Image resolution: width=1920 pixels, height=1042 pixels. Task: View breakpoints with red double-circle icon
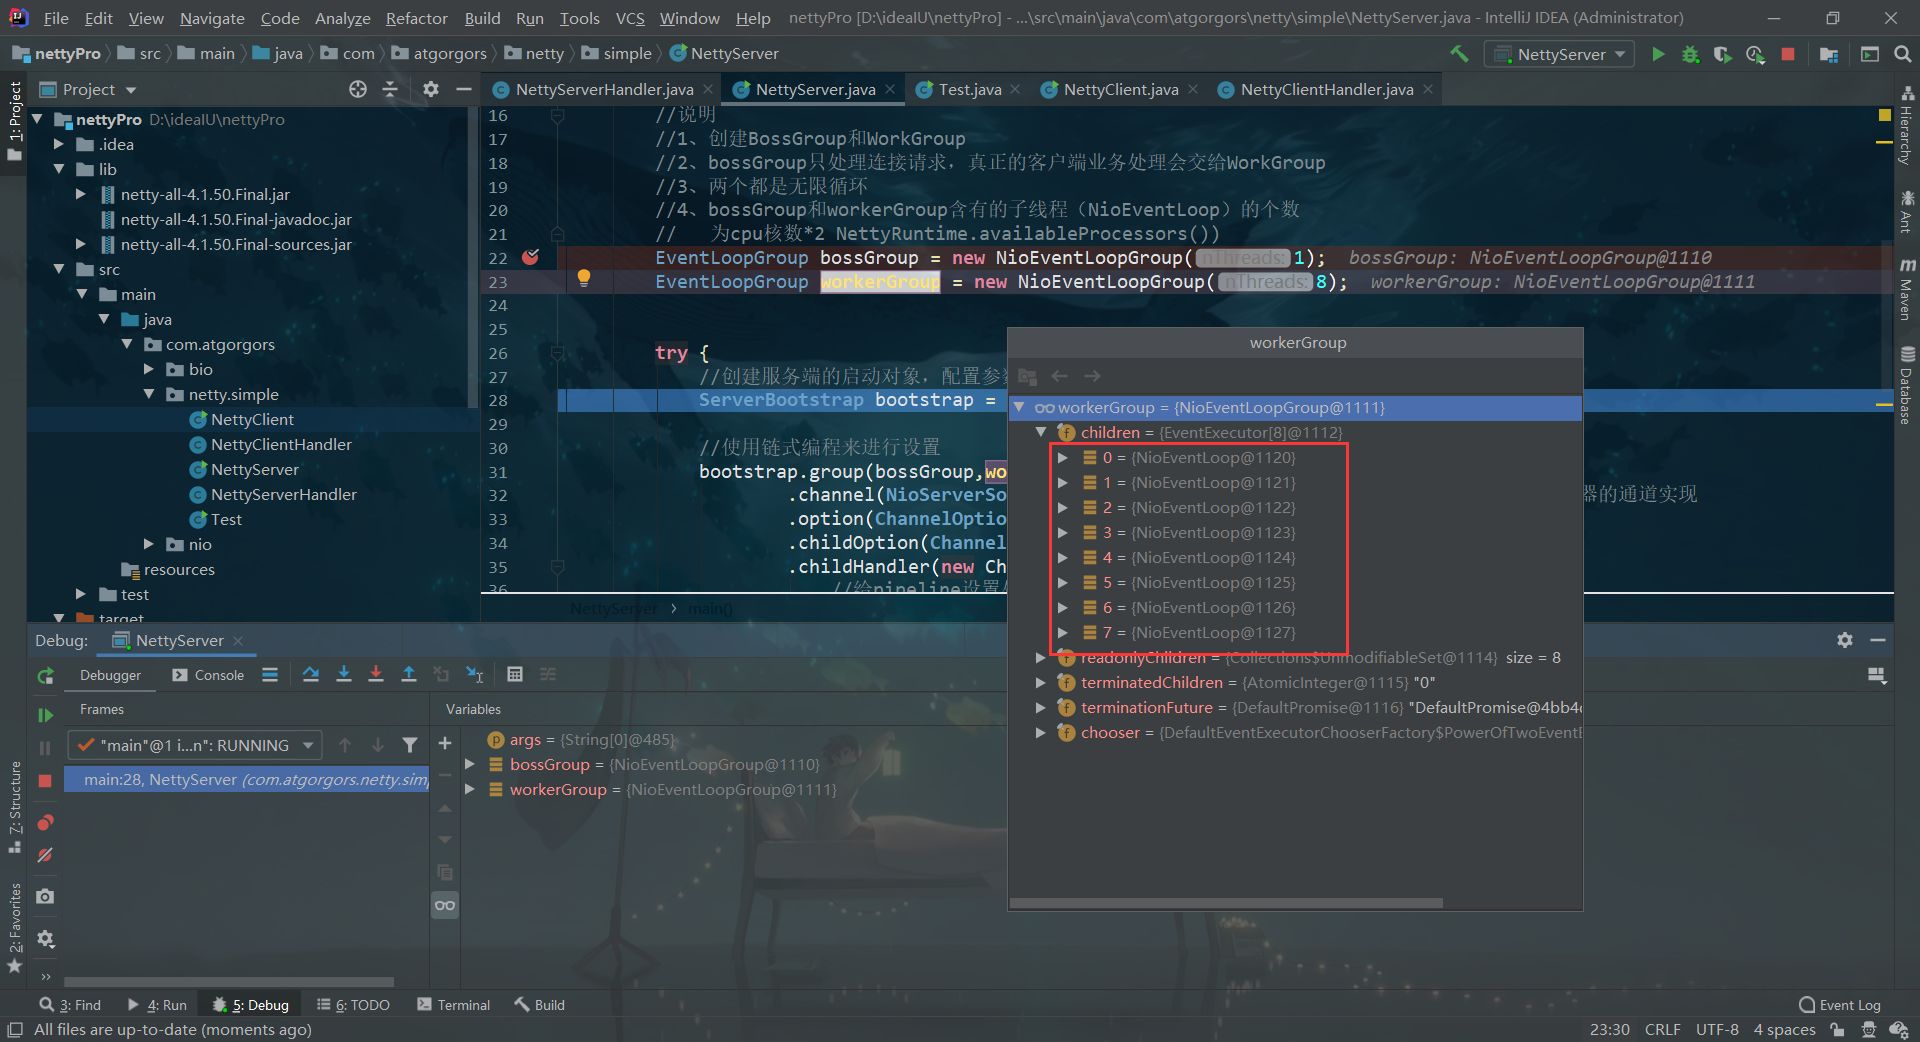point(45,822)
